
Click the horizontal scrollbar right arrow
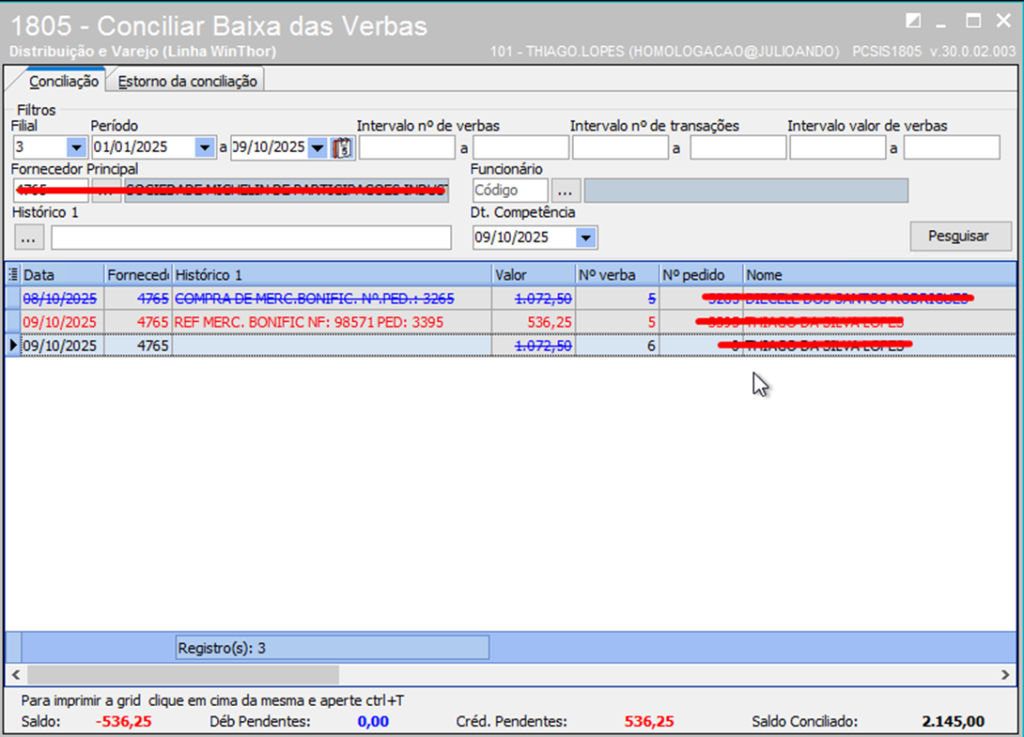point(1007,676)
